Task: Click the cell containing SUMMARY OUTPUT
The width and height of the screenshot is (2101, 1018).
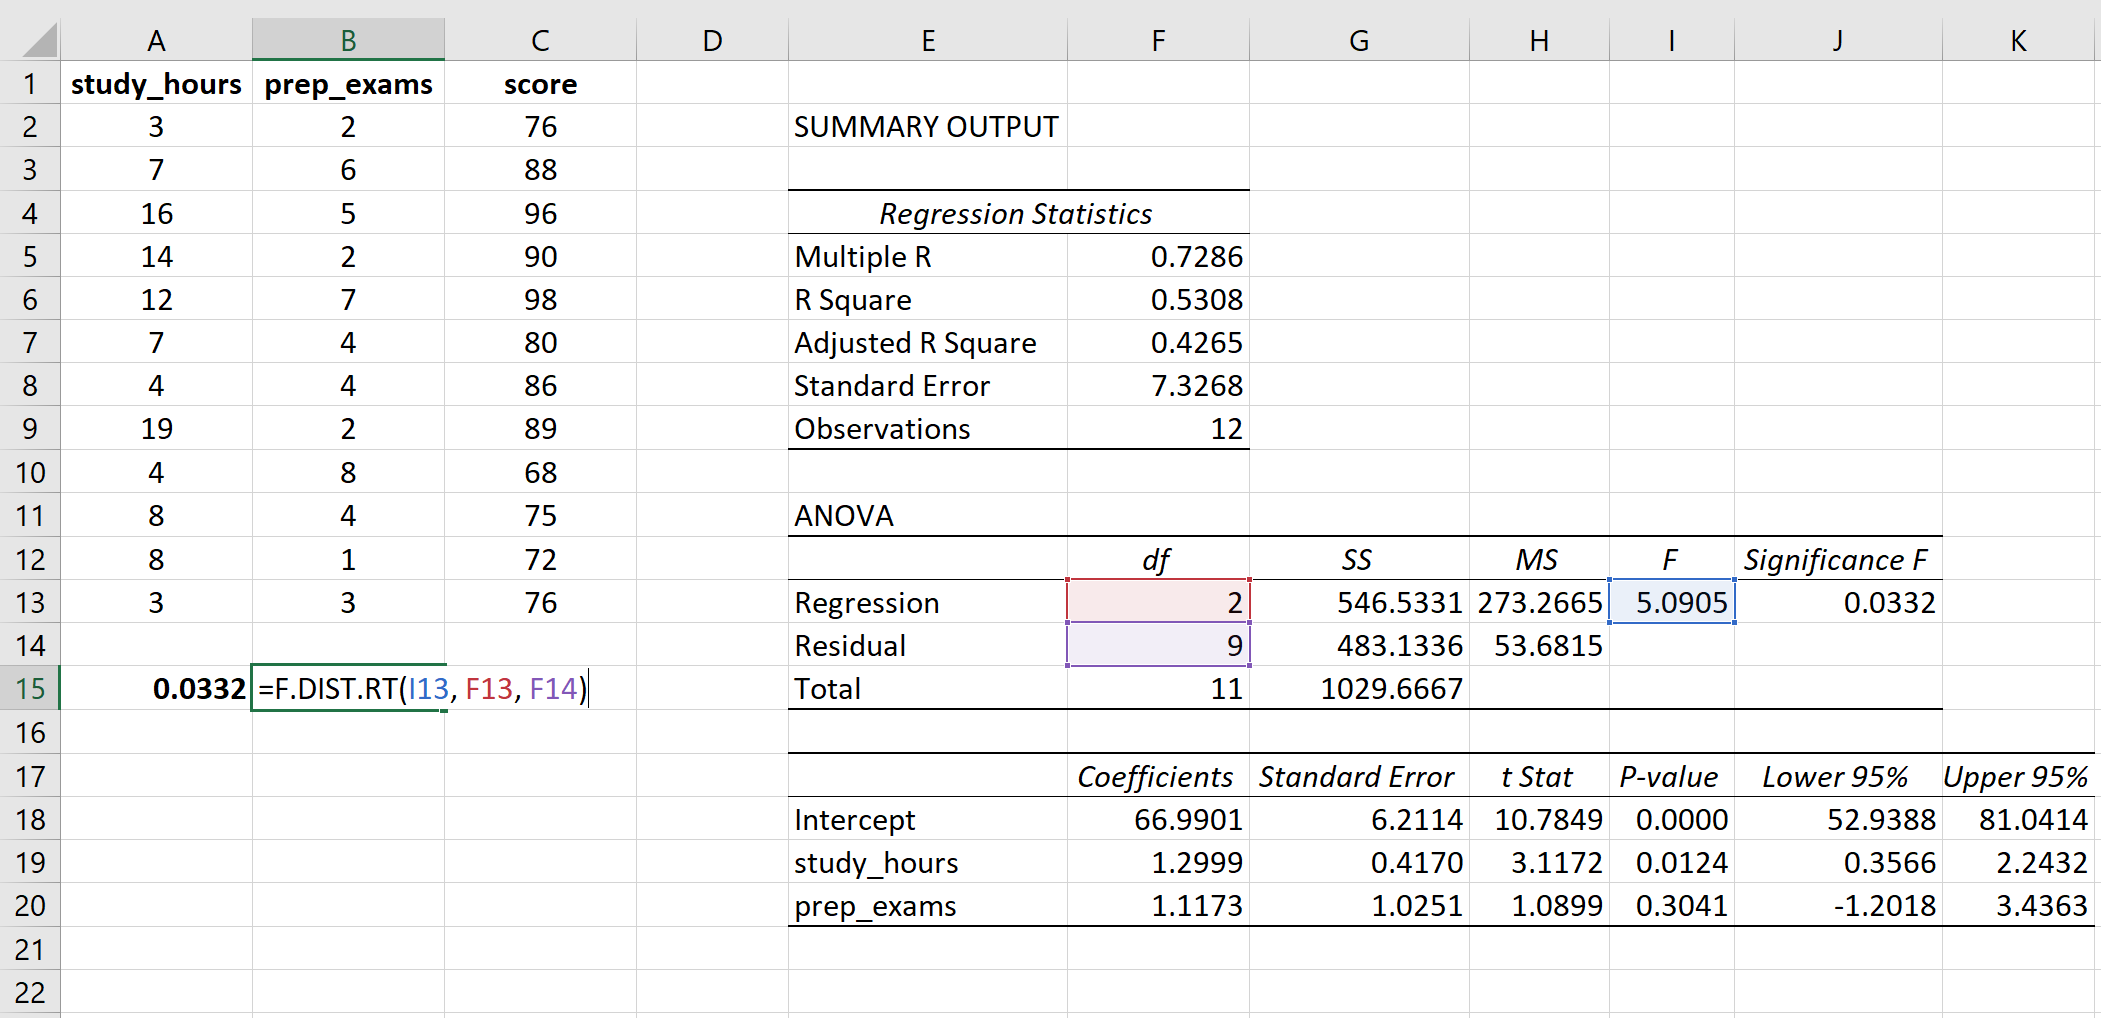Action: point(925,126)
